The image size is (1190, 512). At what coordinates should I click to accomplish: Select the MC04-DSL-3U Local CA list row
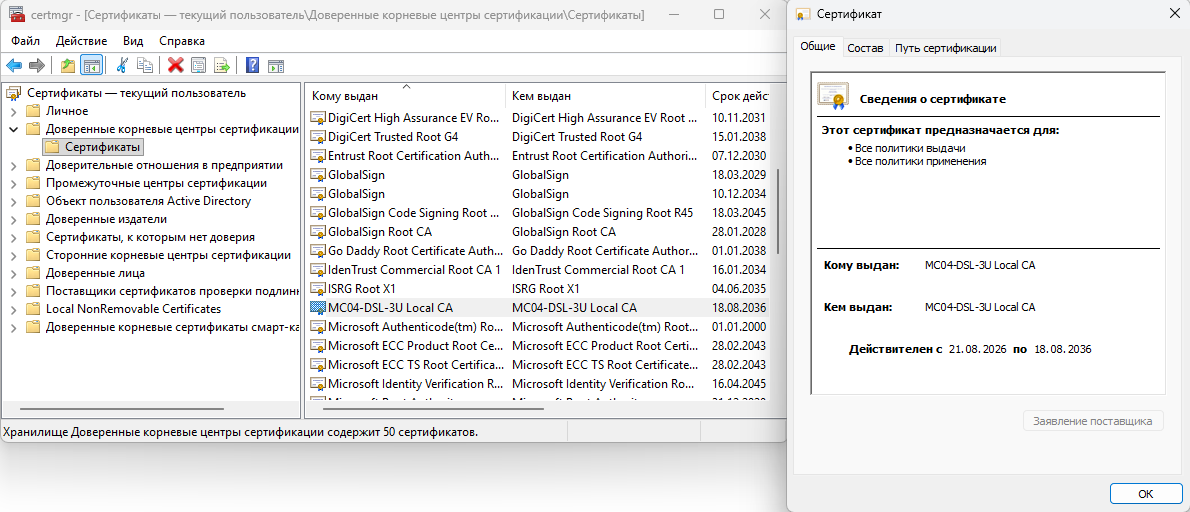[x=538, y=308]
